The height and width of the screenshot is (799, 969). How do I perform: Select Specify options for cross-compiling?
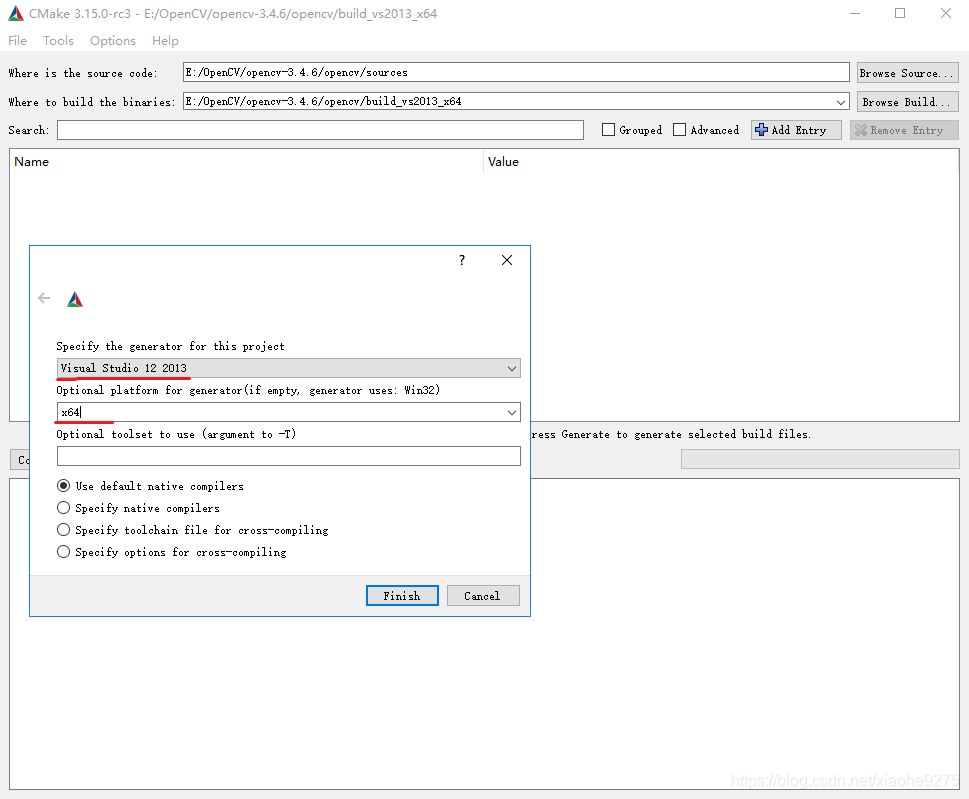coord(63,552)
